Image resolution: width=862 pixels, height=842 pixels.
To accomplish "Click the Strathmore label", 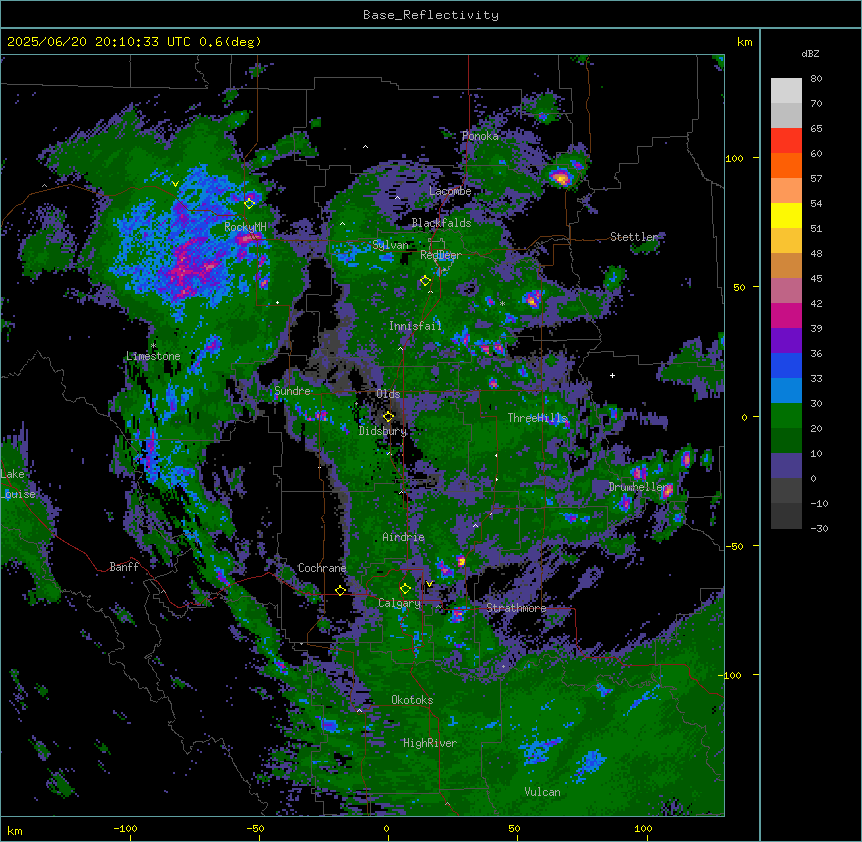I will pyautogui.click(x=516, y=608).
